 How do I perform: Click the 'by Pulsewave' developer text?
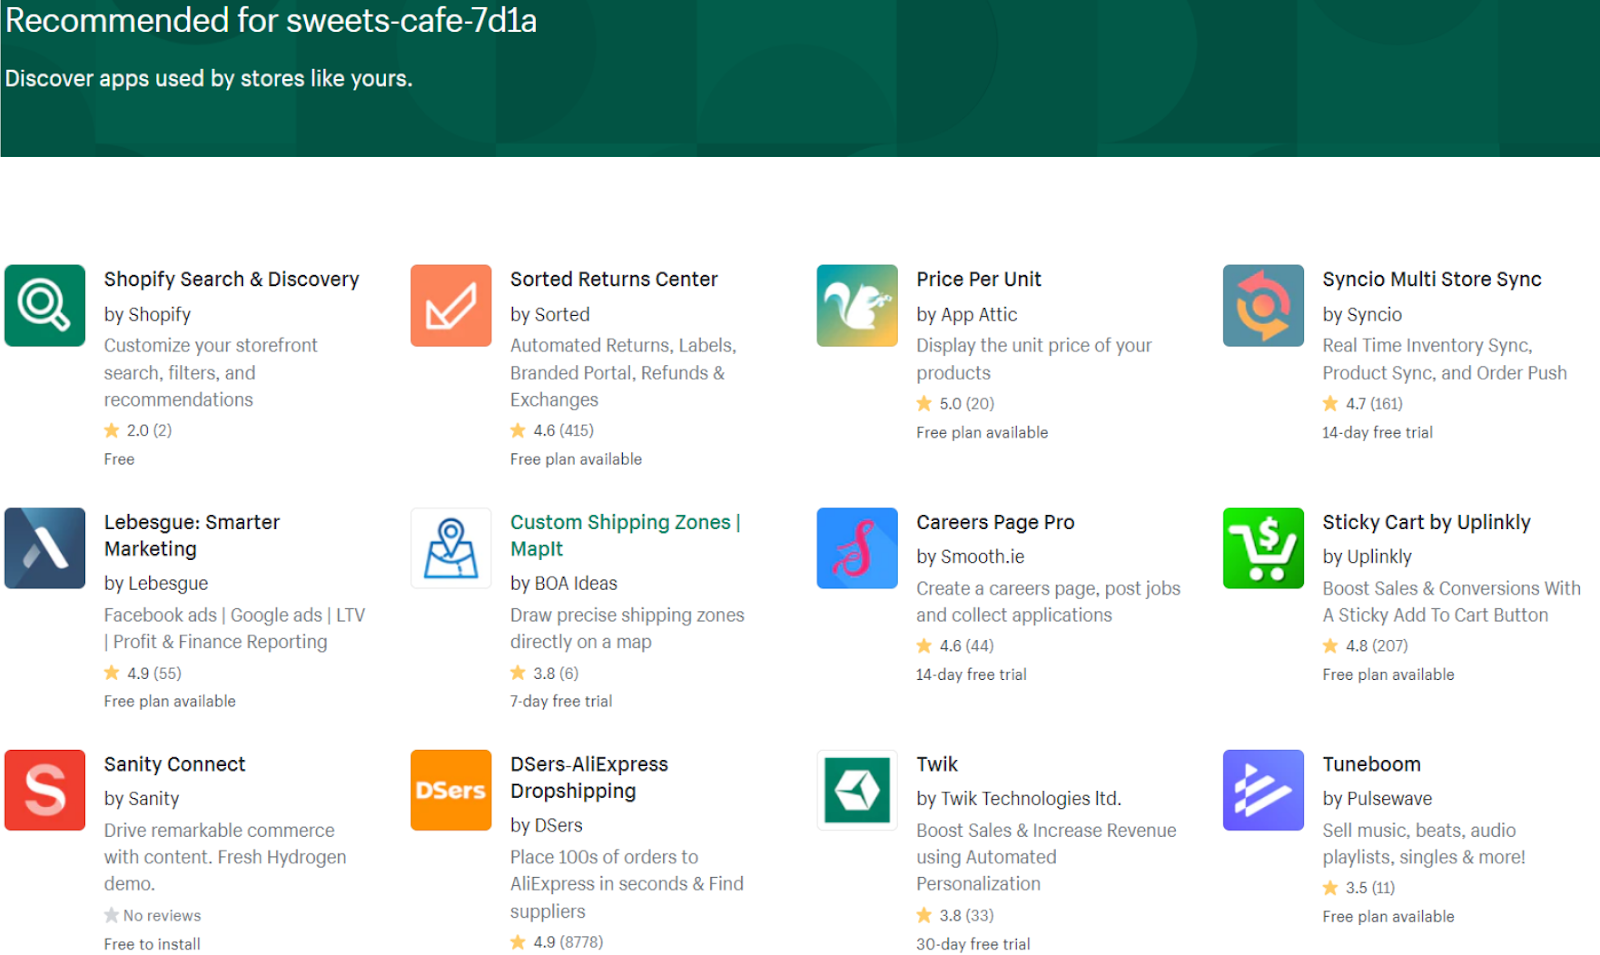coord(1377,798)
